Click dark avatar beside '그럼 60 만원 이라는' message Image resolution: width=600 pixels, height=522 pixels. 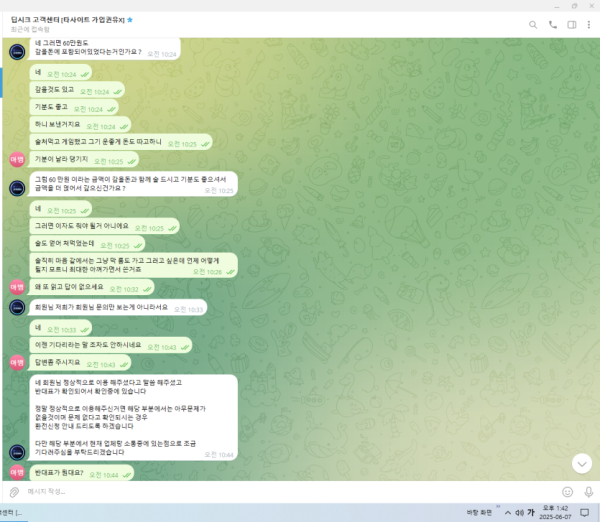click(x=17, y=188)
